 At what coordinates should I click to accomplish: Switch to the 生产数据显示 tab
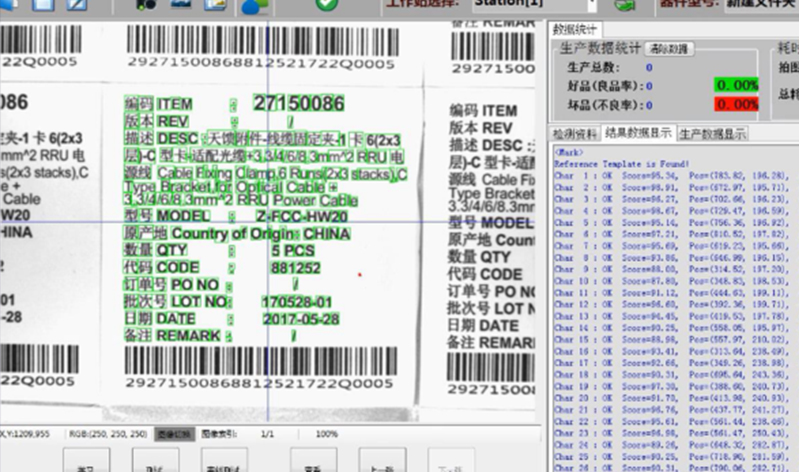712,134
